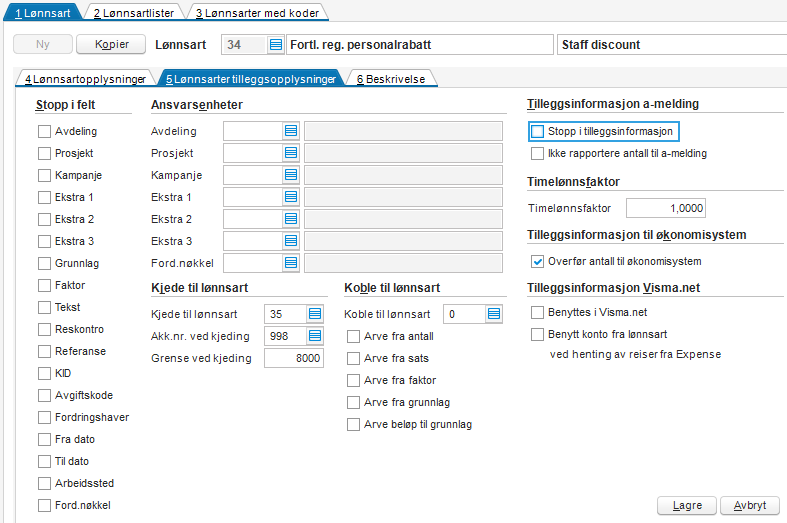Click lookup icon beside Ekstra 1 field

(291, 197)
